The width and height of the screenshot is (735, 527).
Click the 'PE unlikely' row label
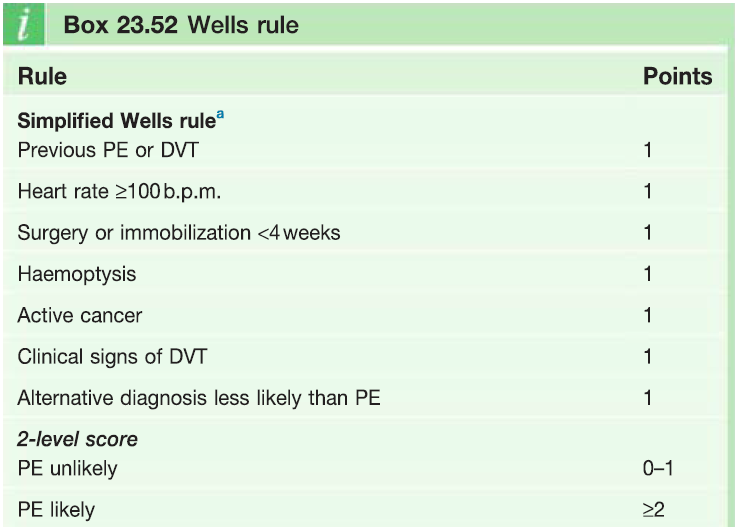click(x=68, y=468)
